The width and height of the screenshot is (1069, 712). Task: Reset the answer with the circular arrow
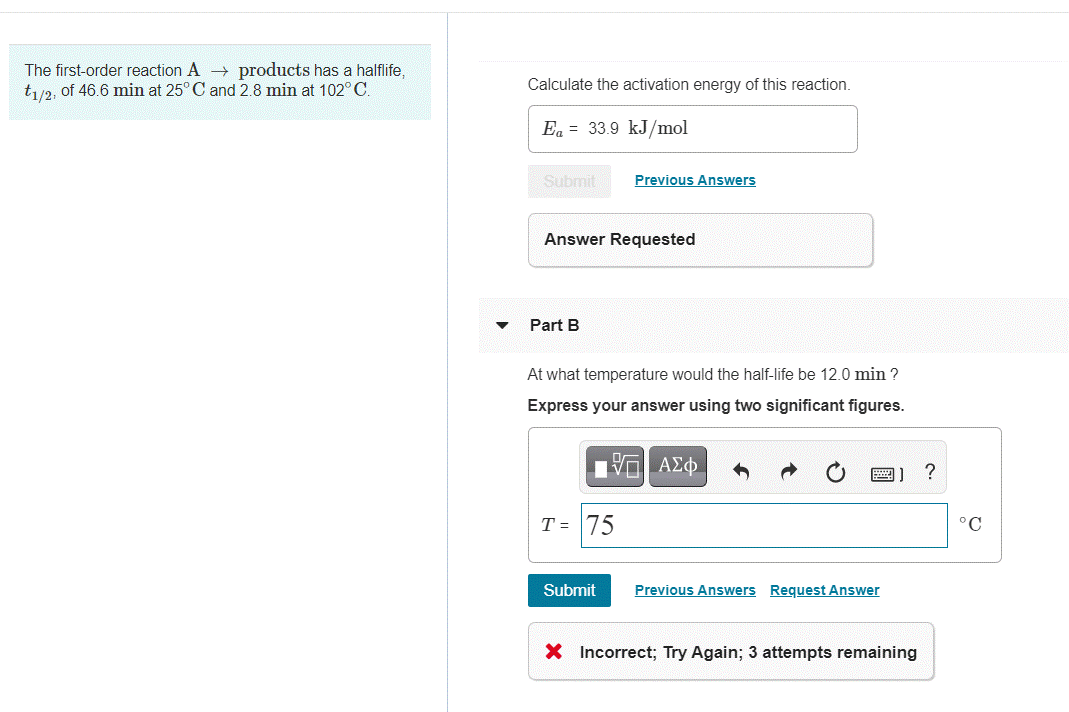pyautogui.click(x=835, y=472)
